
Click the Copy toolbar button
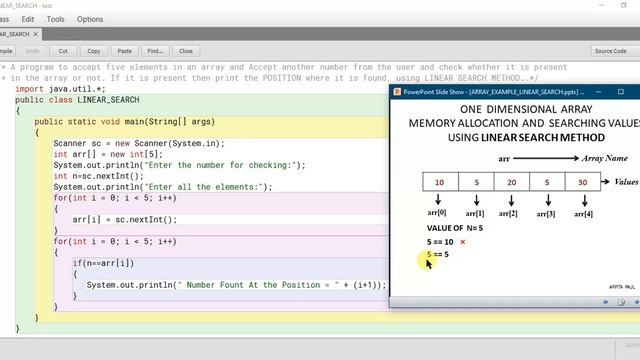(x=93, y=51)
